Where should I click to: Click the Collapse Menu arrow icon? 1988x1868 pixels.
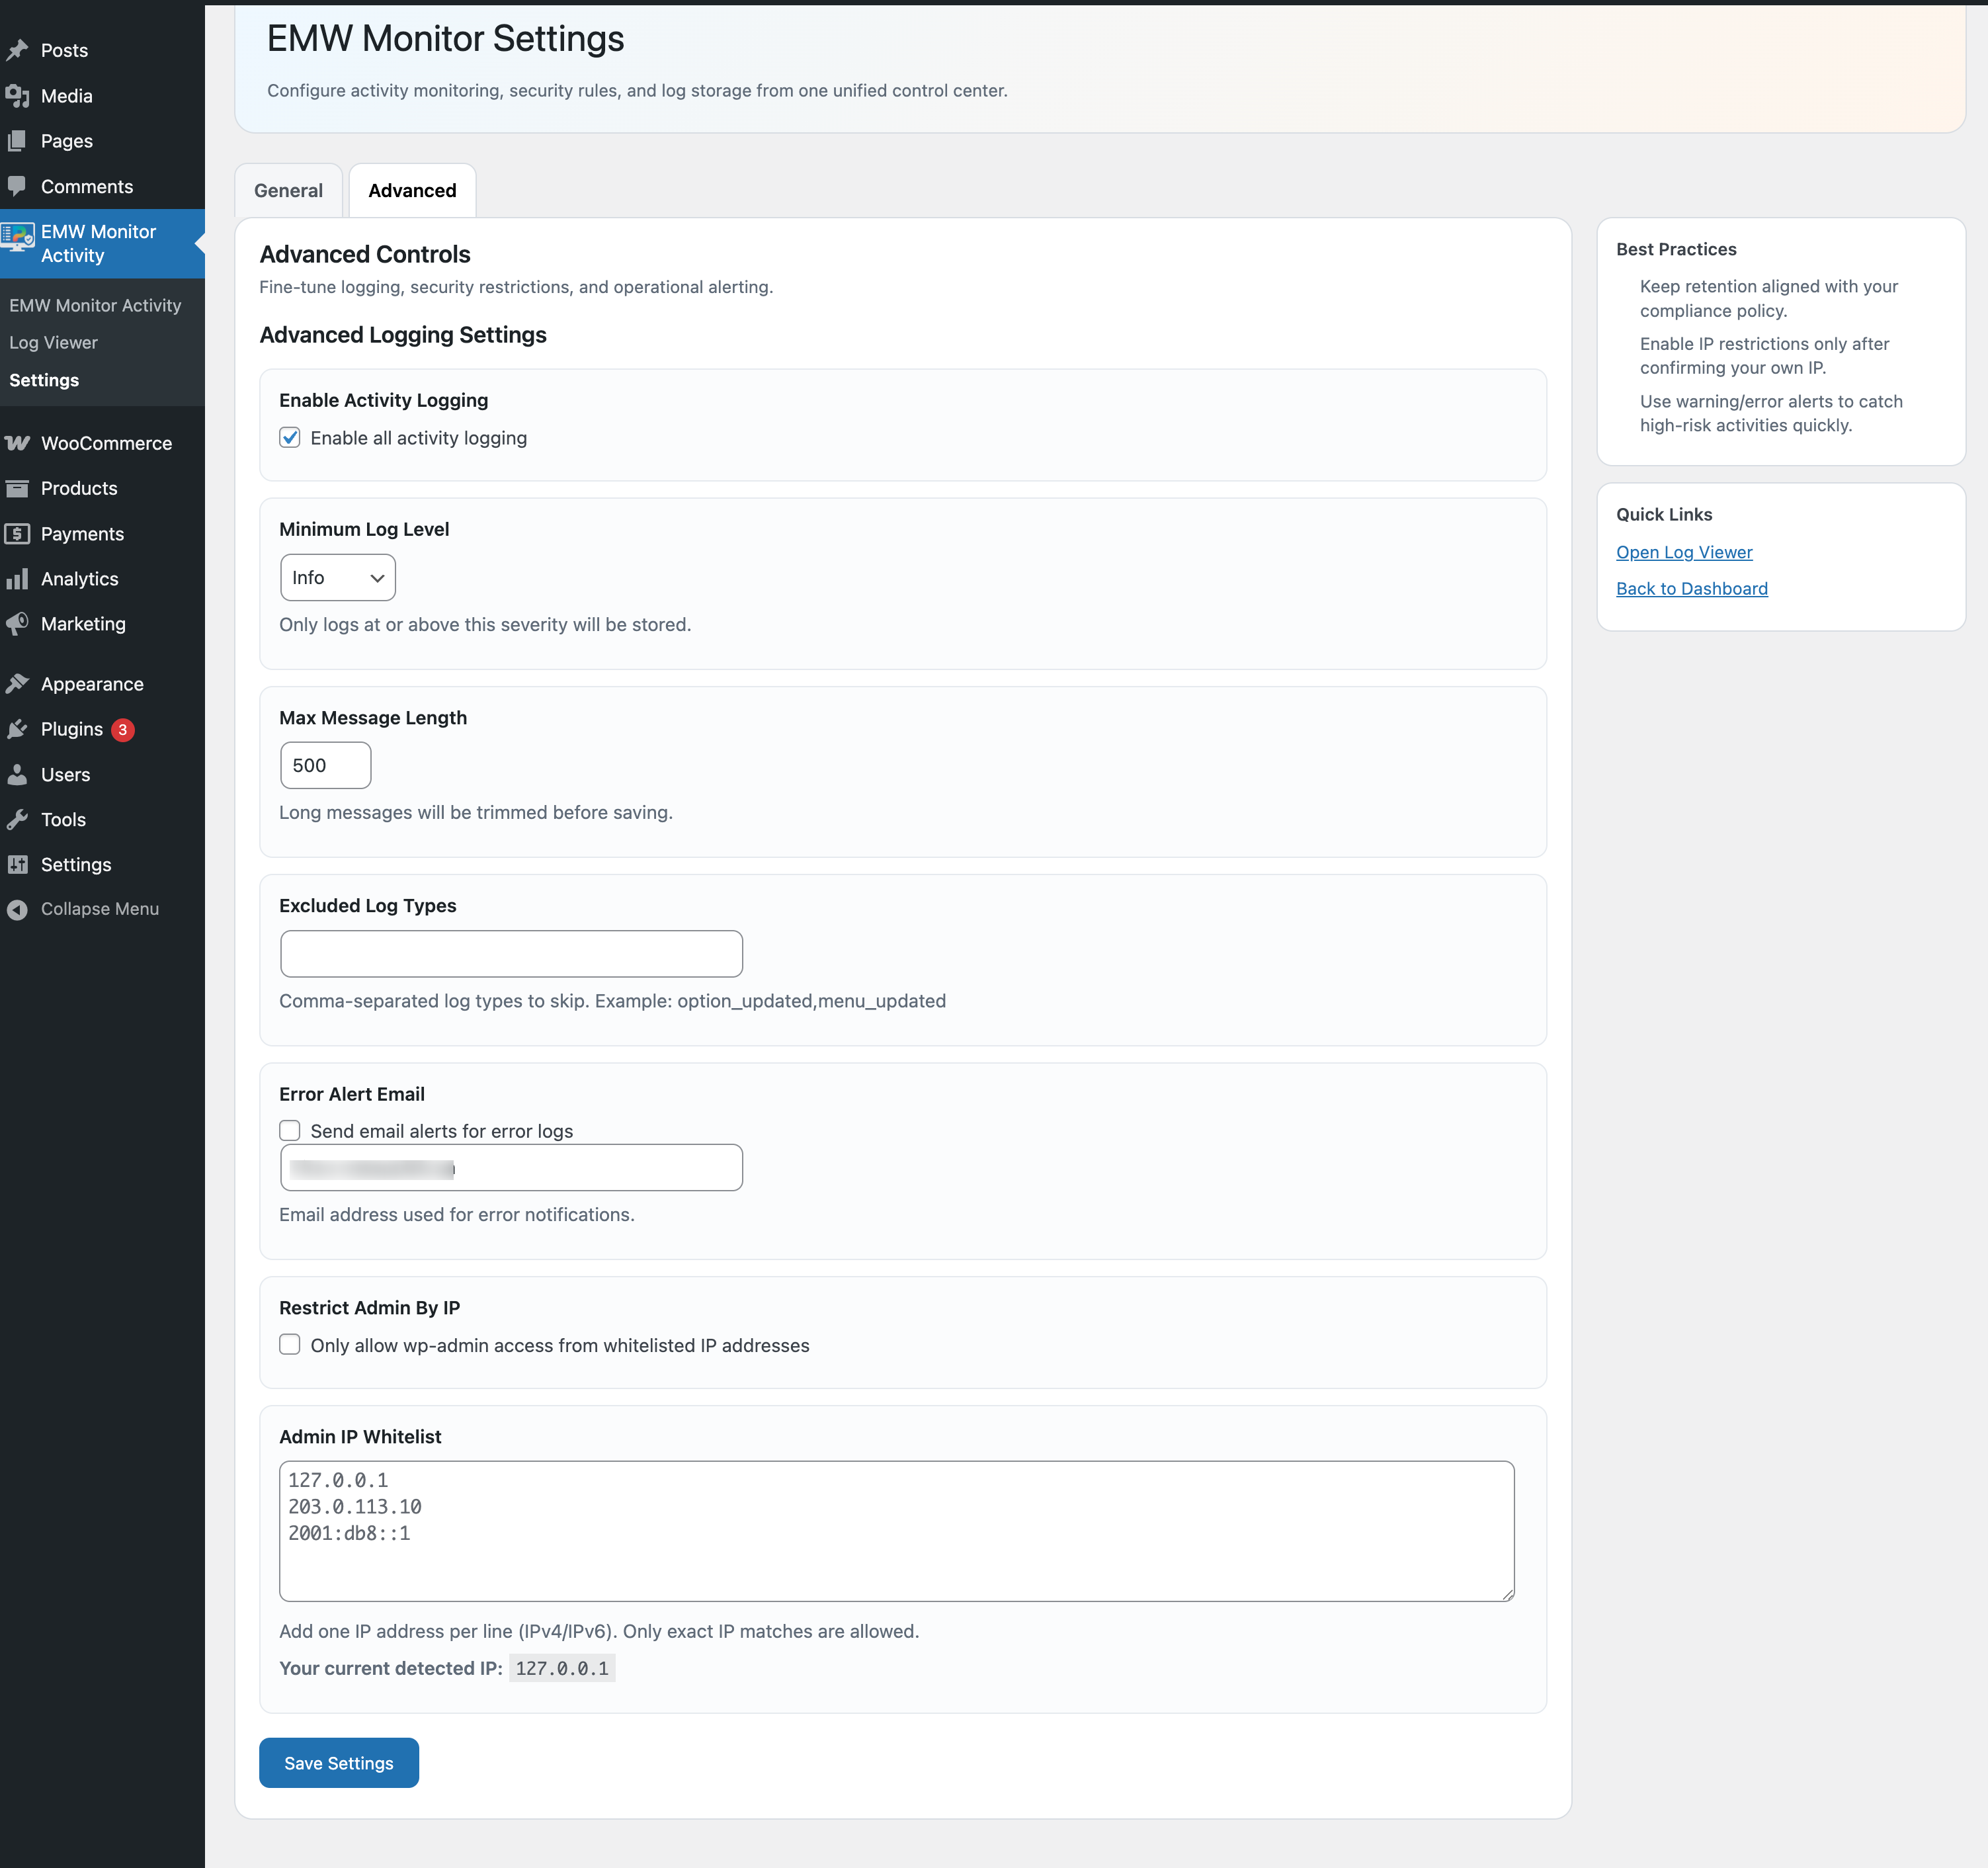17,909
